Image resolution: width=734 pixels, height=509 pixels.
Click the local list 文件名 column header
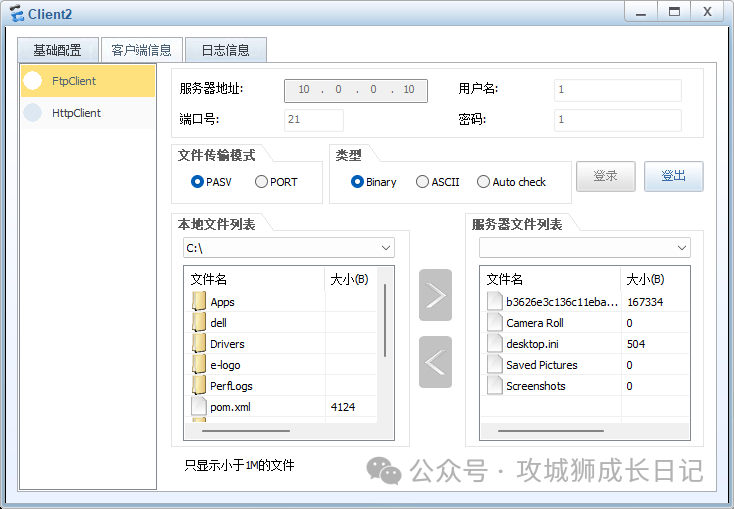pyautogui.click(x=255, y=279)
